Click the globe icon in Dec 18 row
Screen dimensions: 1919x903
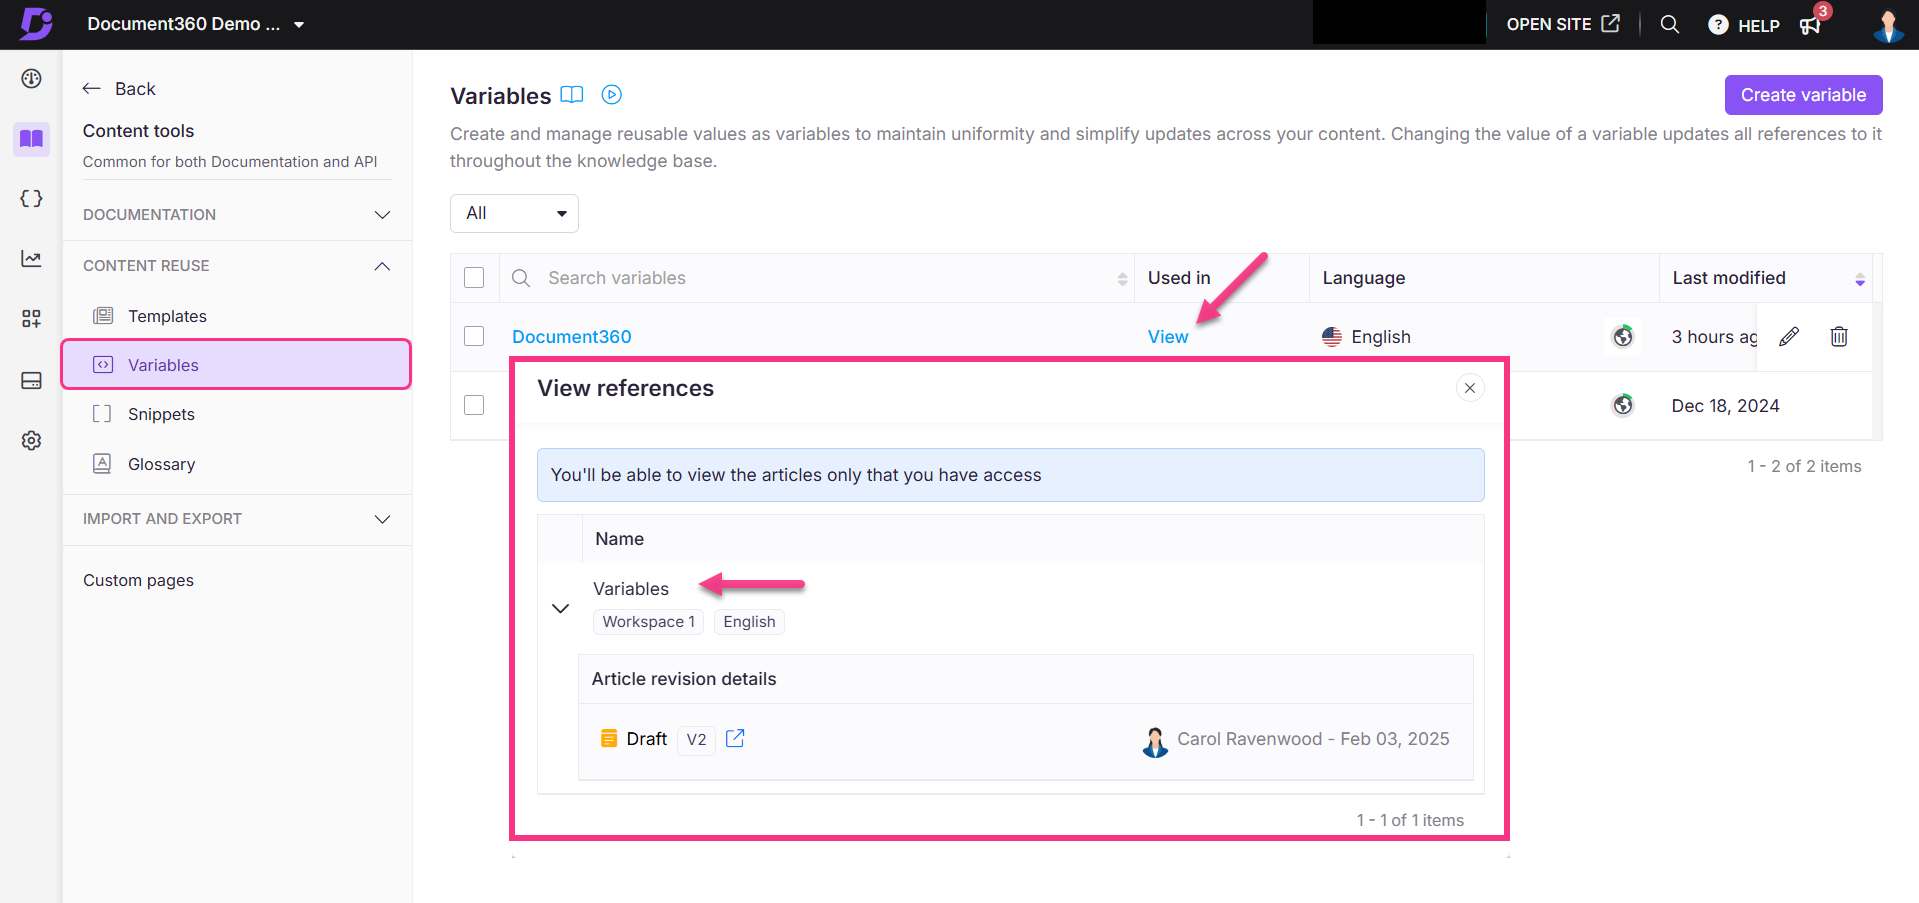tap(1623, 405)
